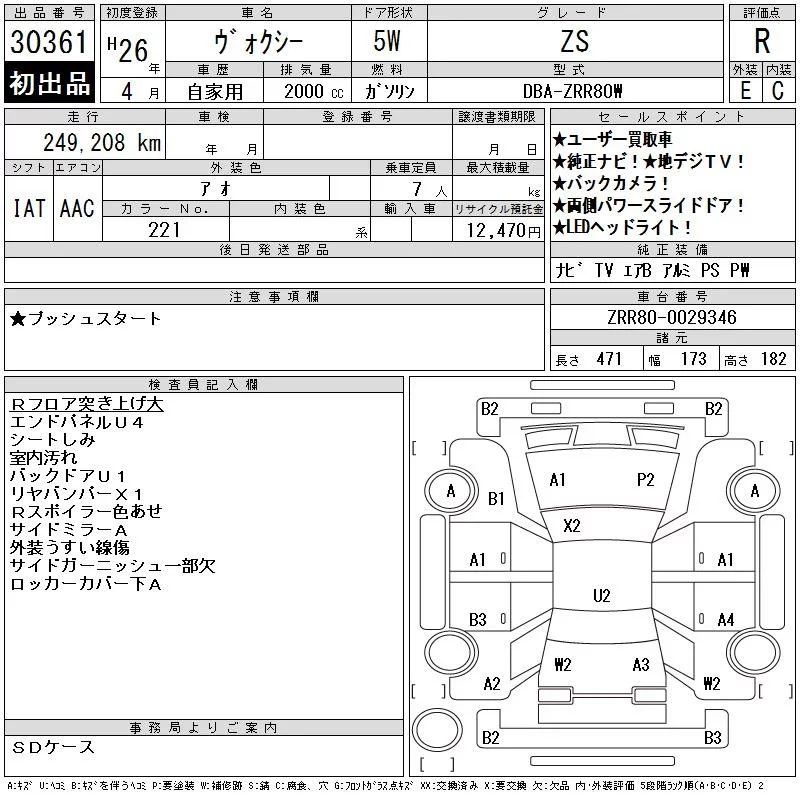Select the ★バックカメラ！ sales point
The image size is (800, 800).
click(611, 183)
